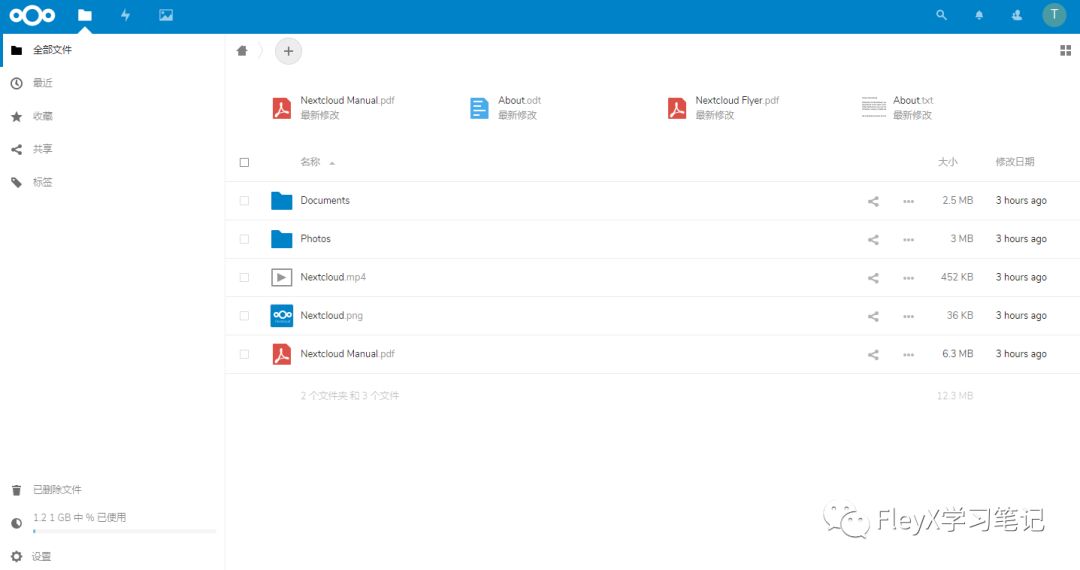
Task: Tick the Nextcloud Manual.pdf row checkbox
Action: 244,354
